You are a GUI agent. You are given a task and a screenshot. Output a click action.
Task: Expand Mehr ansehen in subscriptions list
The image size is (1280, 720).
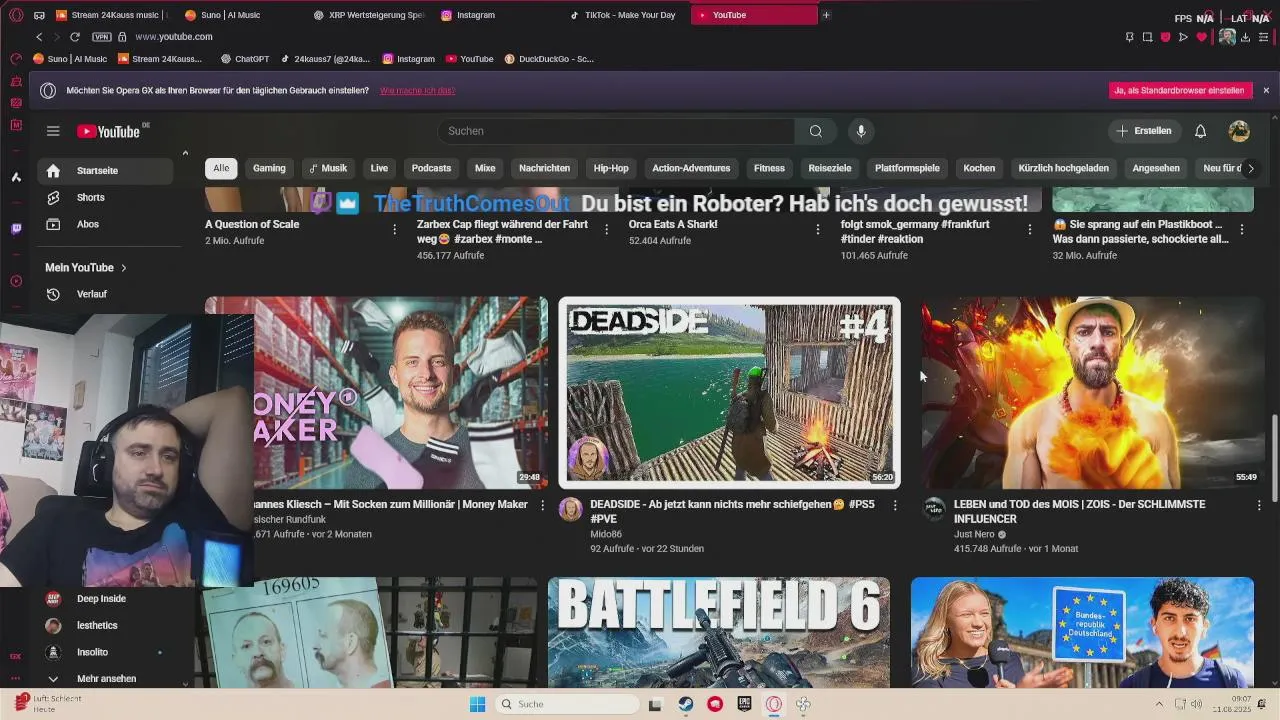105,678
